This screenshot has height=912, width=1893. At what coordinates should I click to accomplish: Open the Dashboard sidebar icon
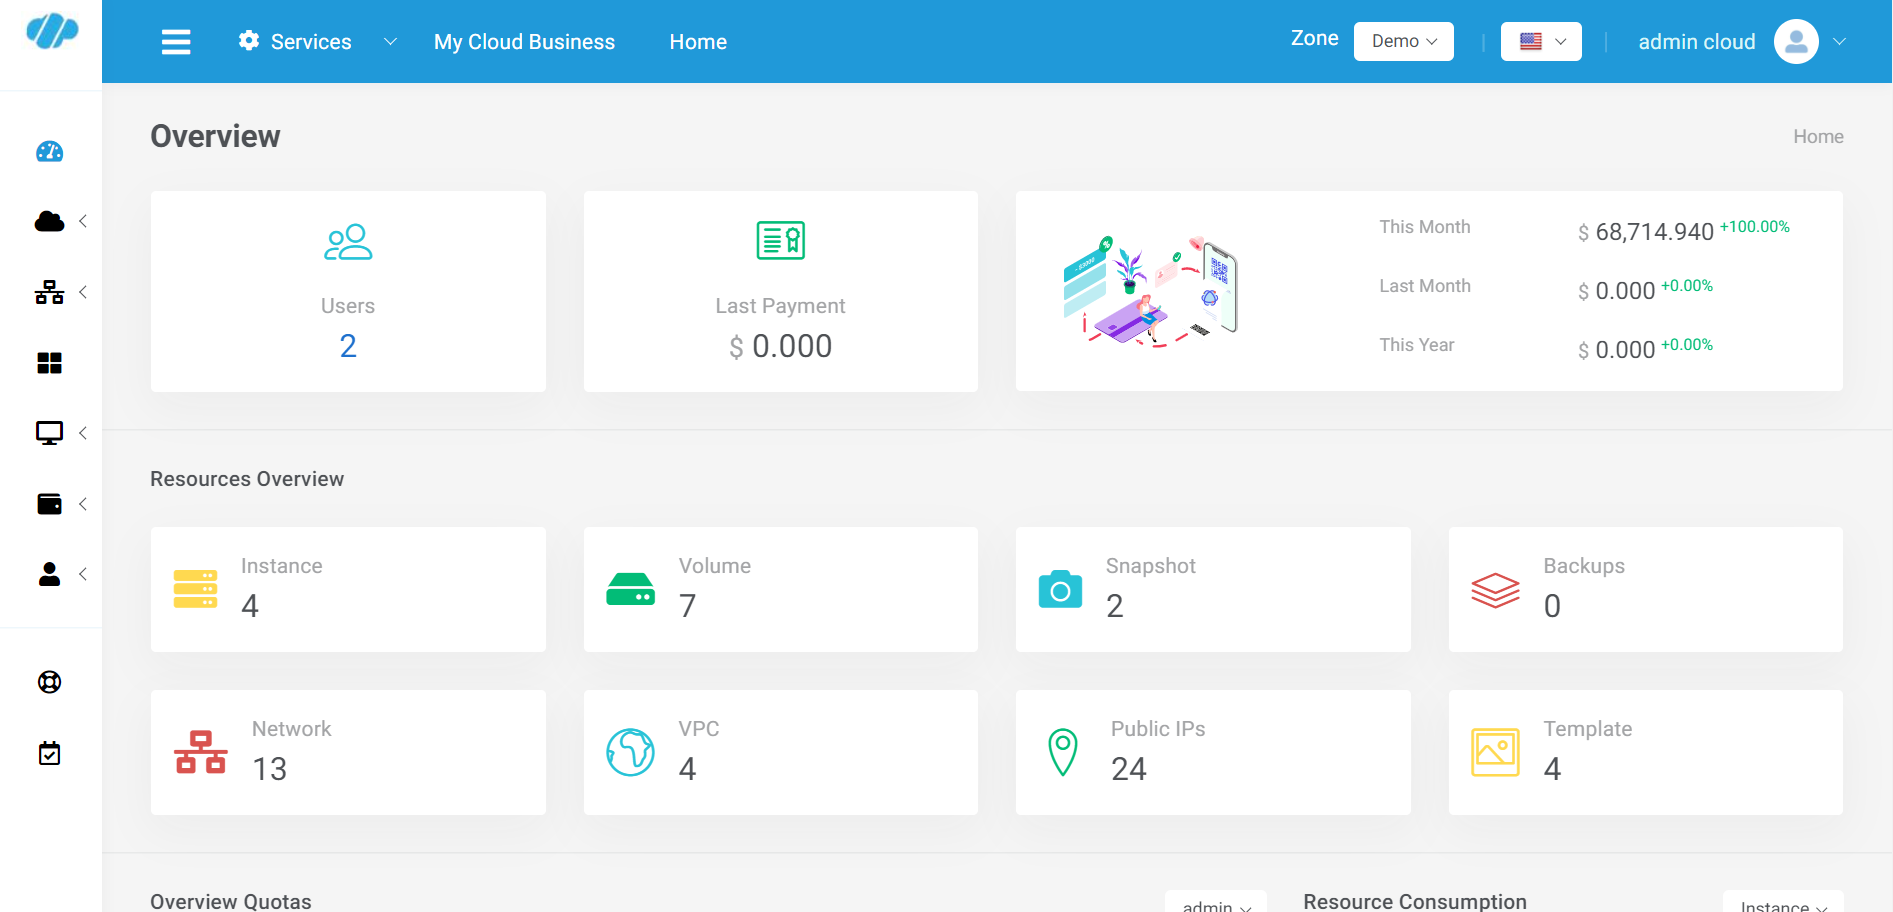coord(50,152)
